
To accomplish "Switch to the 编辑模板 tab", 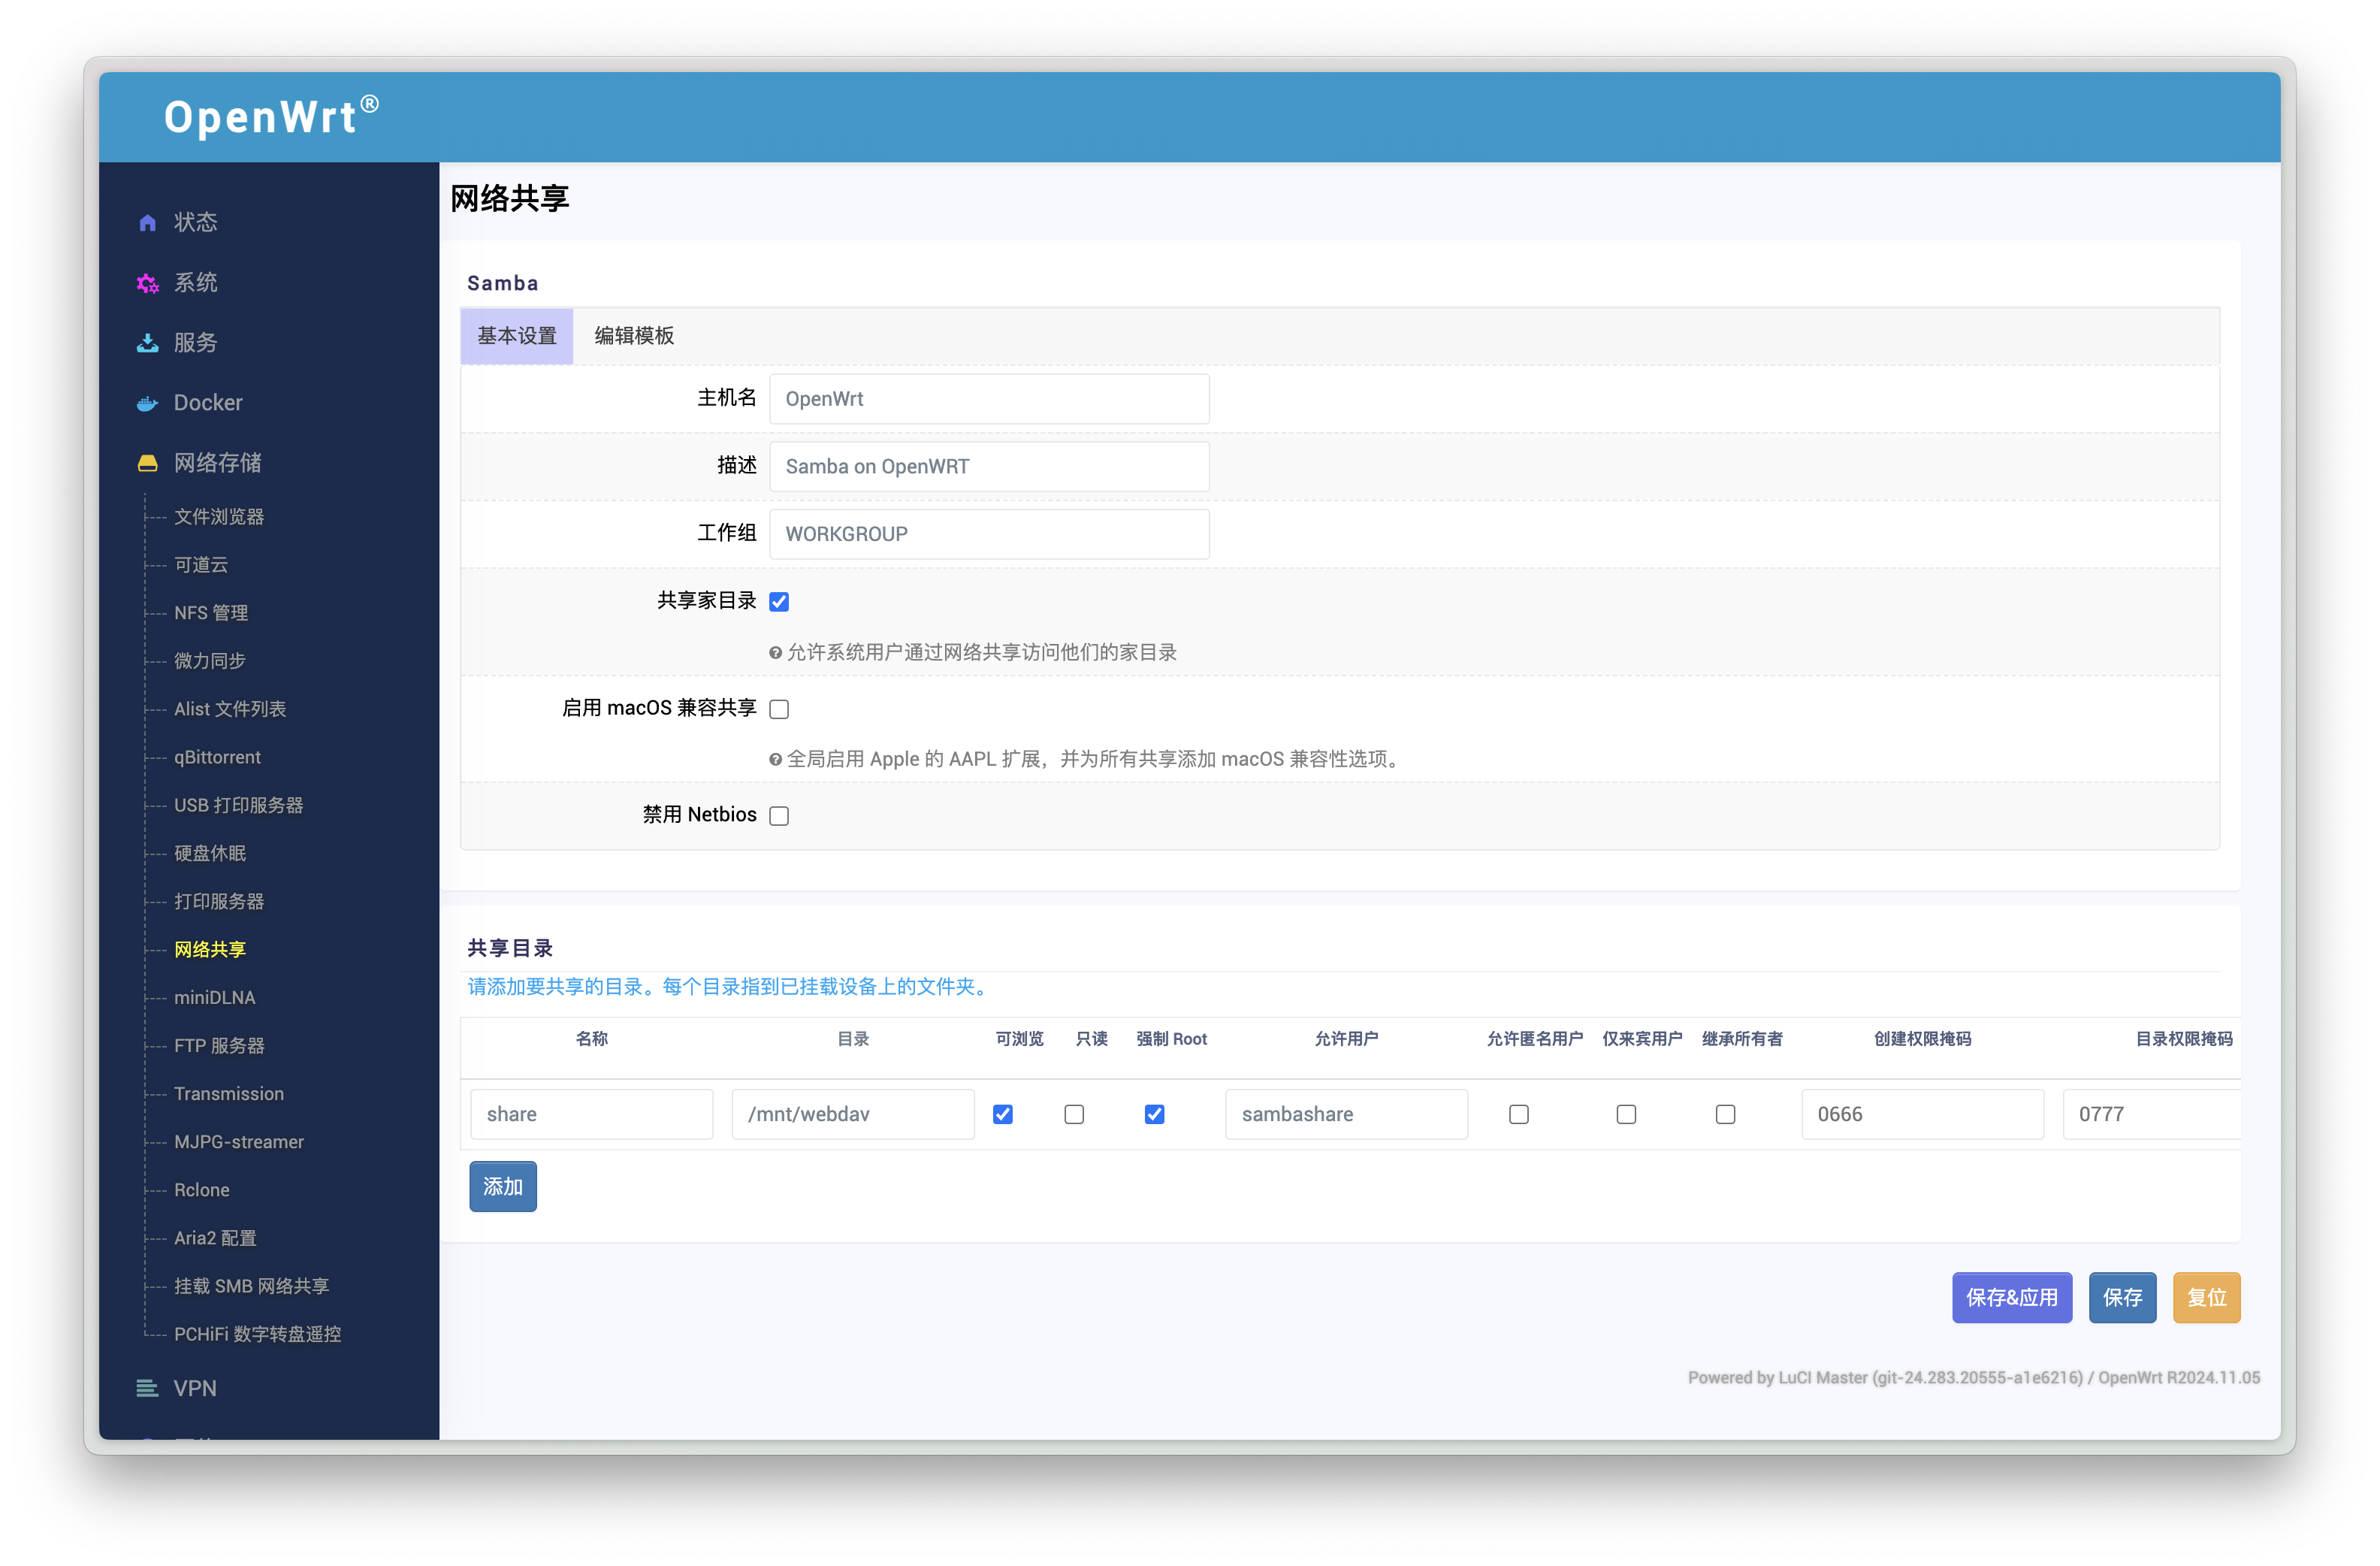I will pos(634,336).
